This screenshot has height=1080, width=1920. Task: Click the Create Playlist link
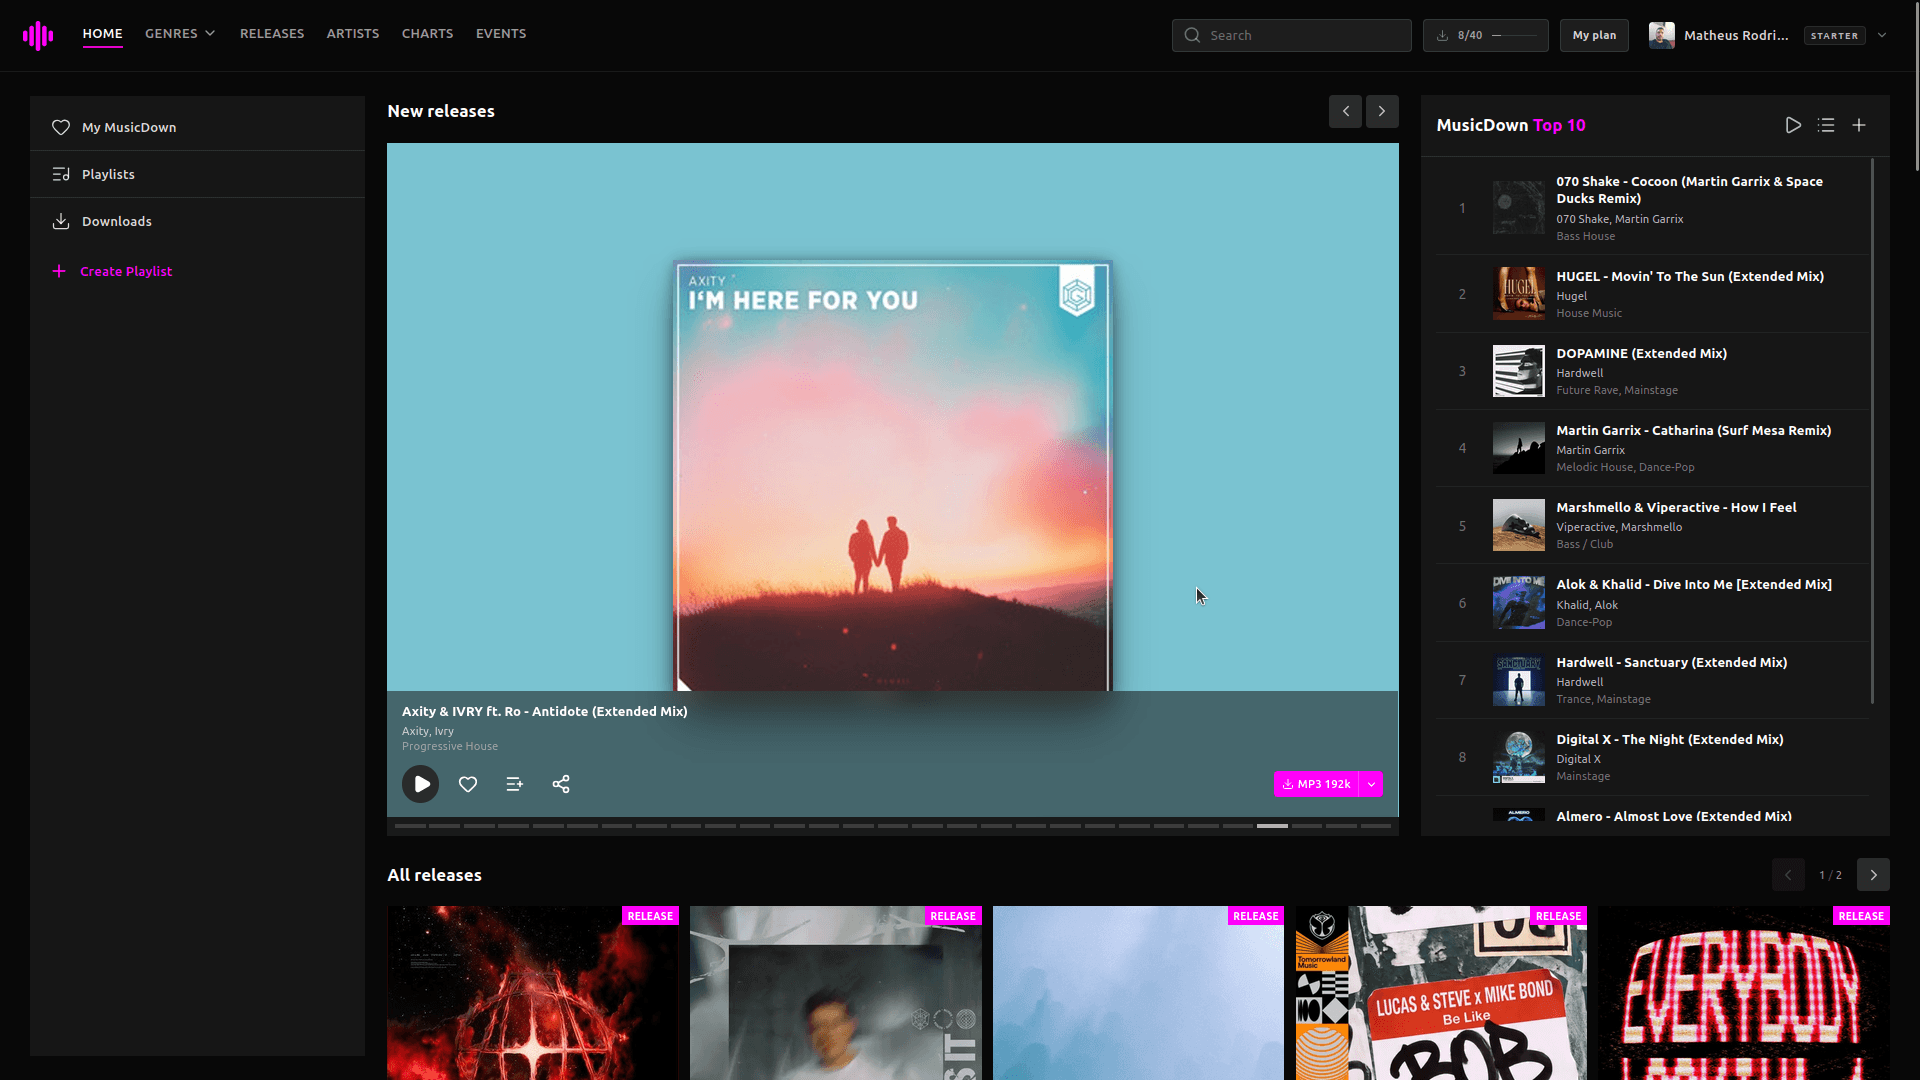coord(126,271)
